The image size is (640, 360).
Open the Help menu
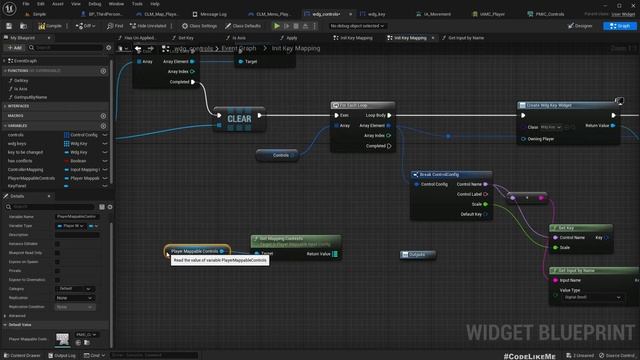tap(155, 4)
